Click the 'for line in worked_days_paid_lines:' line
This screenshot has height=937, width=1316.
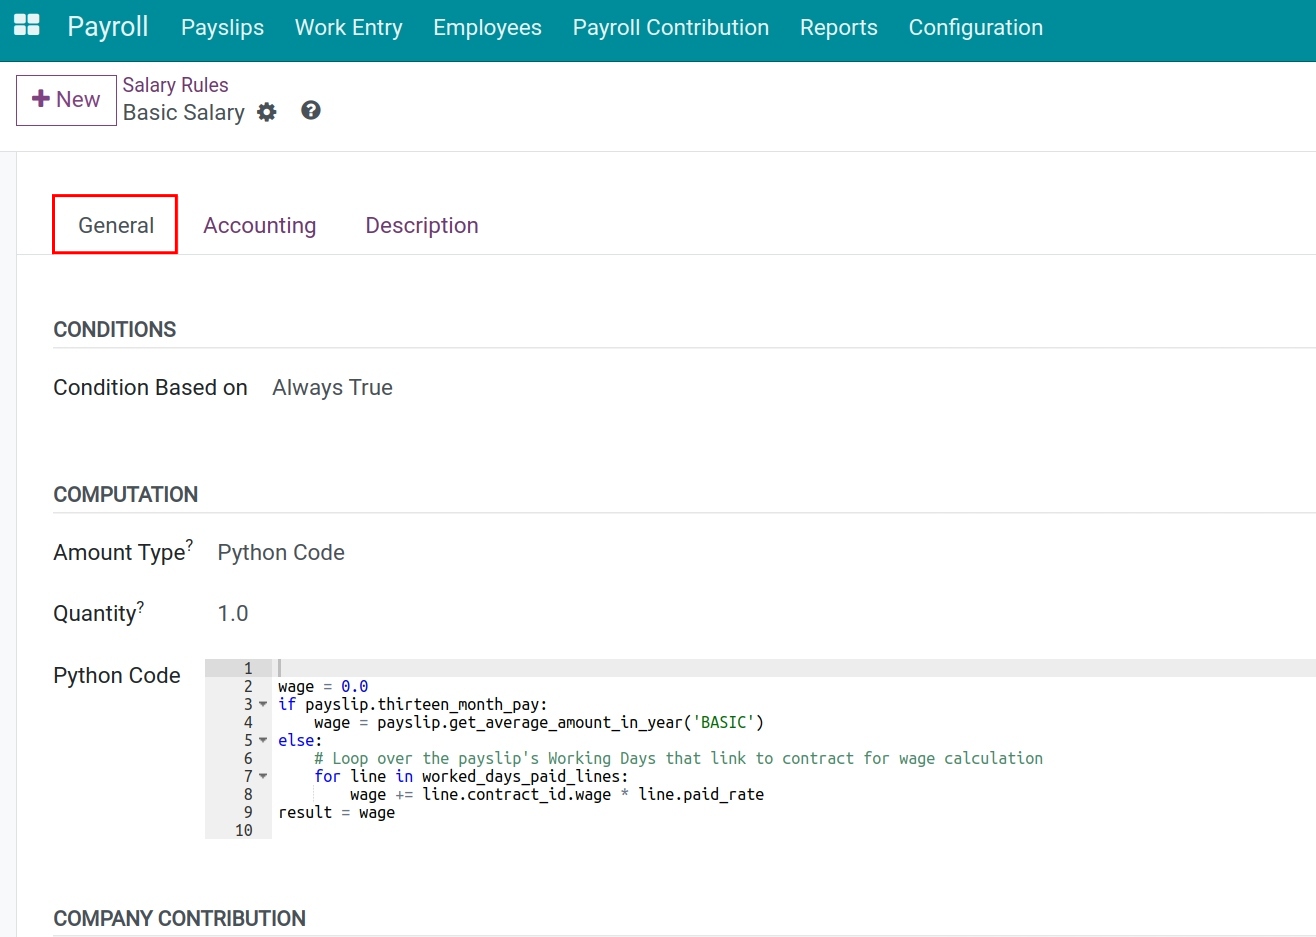[x=471, y=776]
